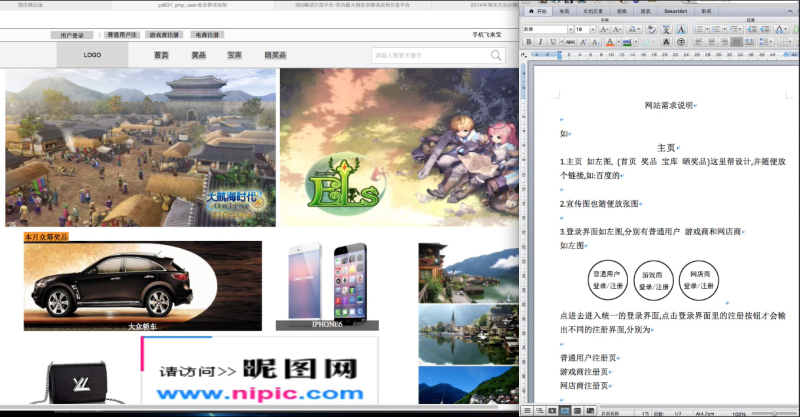Click 用户登录 button on webpage
The image size is (800, 417).
[x=72, y=35]
